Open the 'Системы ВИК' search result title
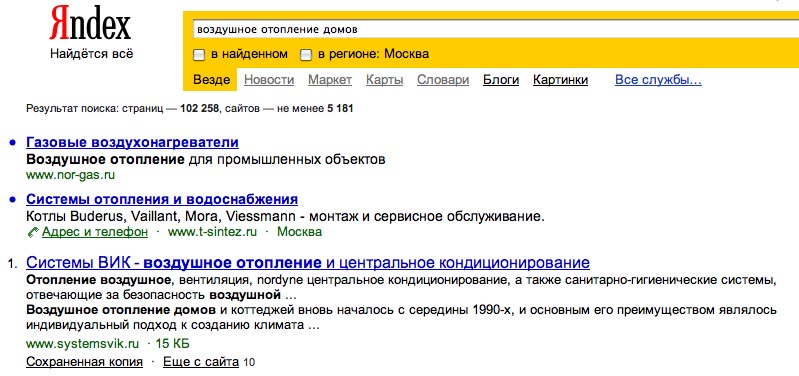Screen dimensions: 799x376 [x=308, y=263]
